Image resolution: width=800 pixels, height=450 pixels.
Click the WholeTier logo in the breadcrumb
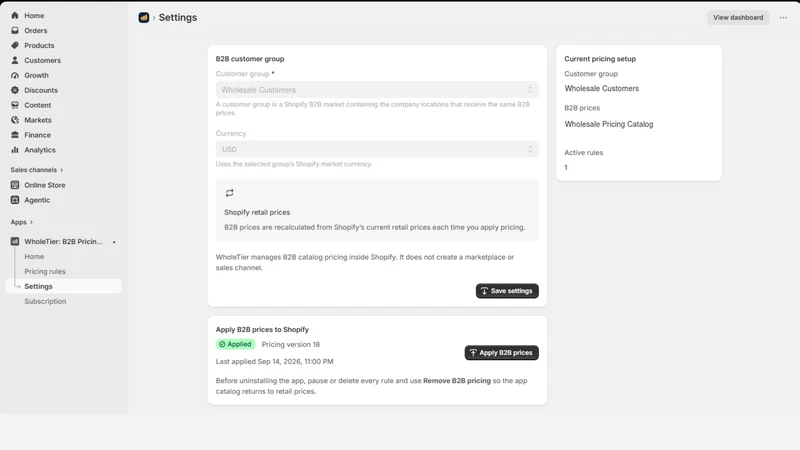(x=144, y=17)
